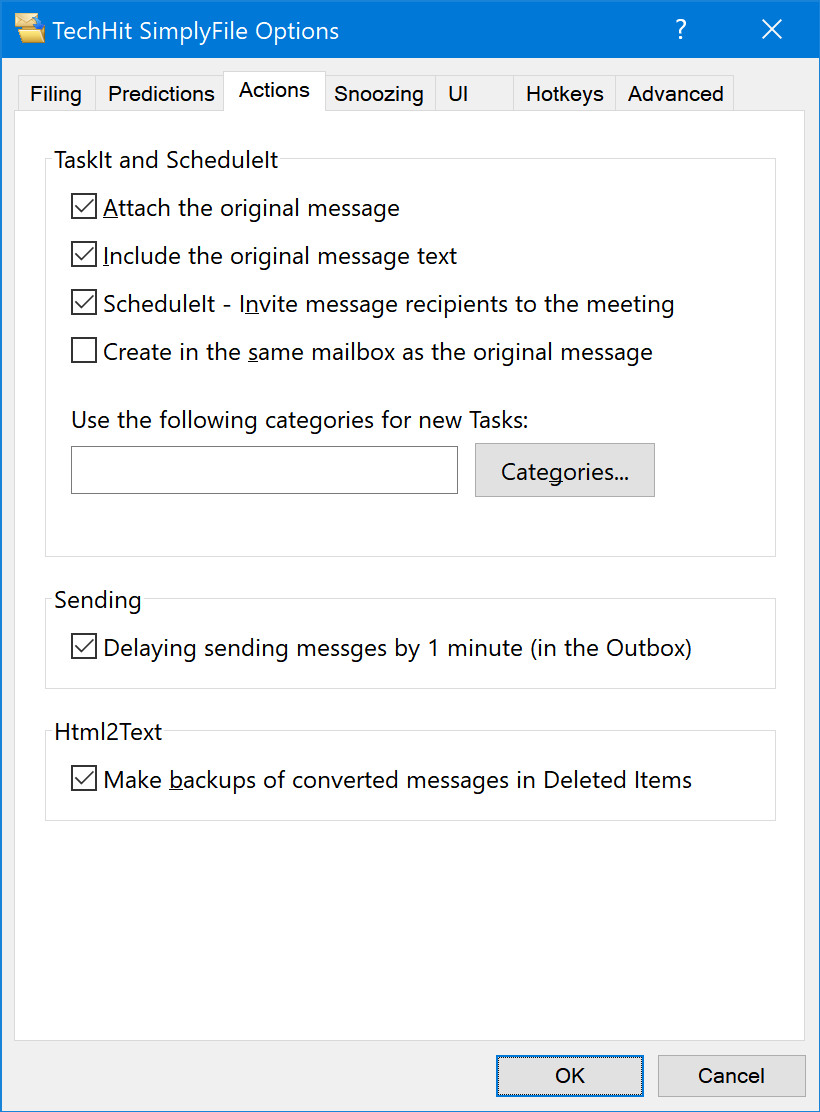Toggle Include the original message text

click(x=84, y=255)
